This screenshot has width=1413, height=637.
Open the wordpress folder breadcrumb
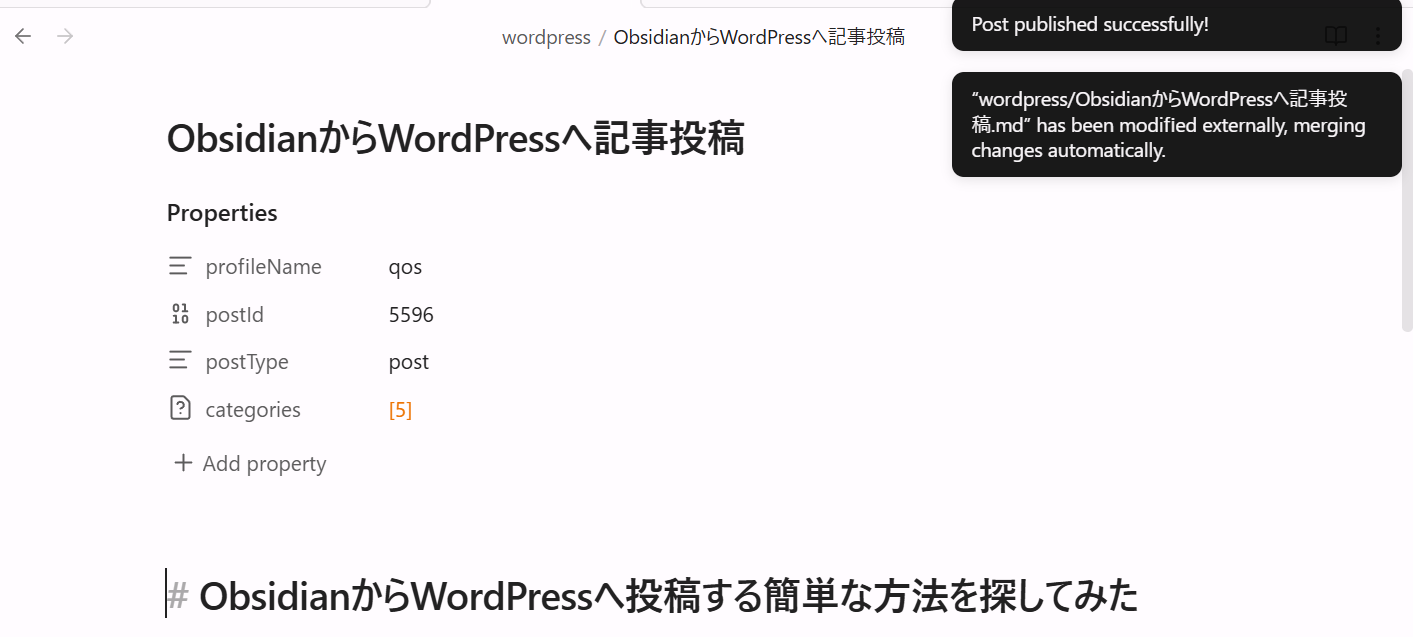click(x=546, y=37)
